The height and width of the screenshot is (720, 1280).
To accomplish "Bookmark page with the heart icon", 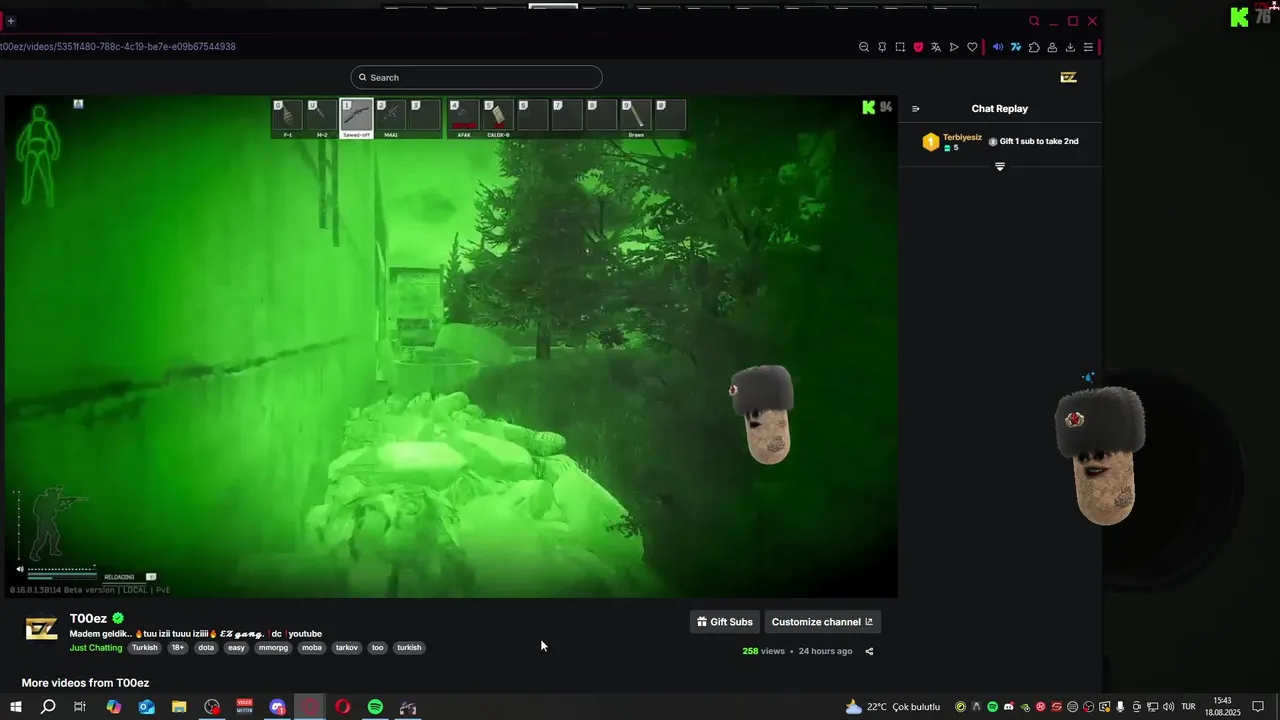I will tap(972, 47).
